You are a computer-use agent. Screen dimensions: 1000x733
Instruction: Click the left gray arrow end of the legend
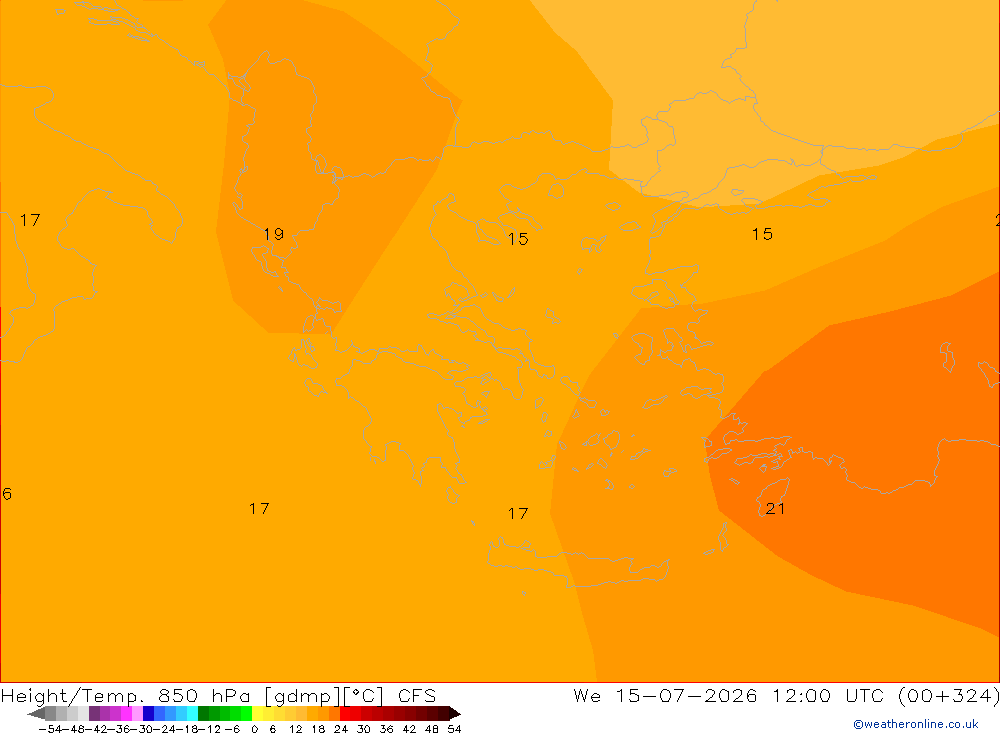36,713
